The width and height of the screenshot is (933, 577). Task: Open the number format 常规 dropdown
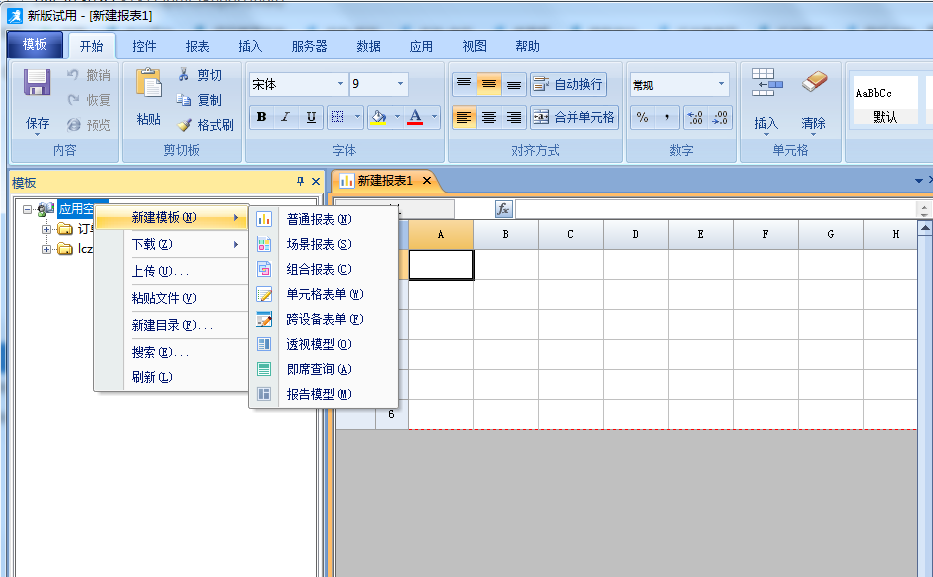[721, 85]
